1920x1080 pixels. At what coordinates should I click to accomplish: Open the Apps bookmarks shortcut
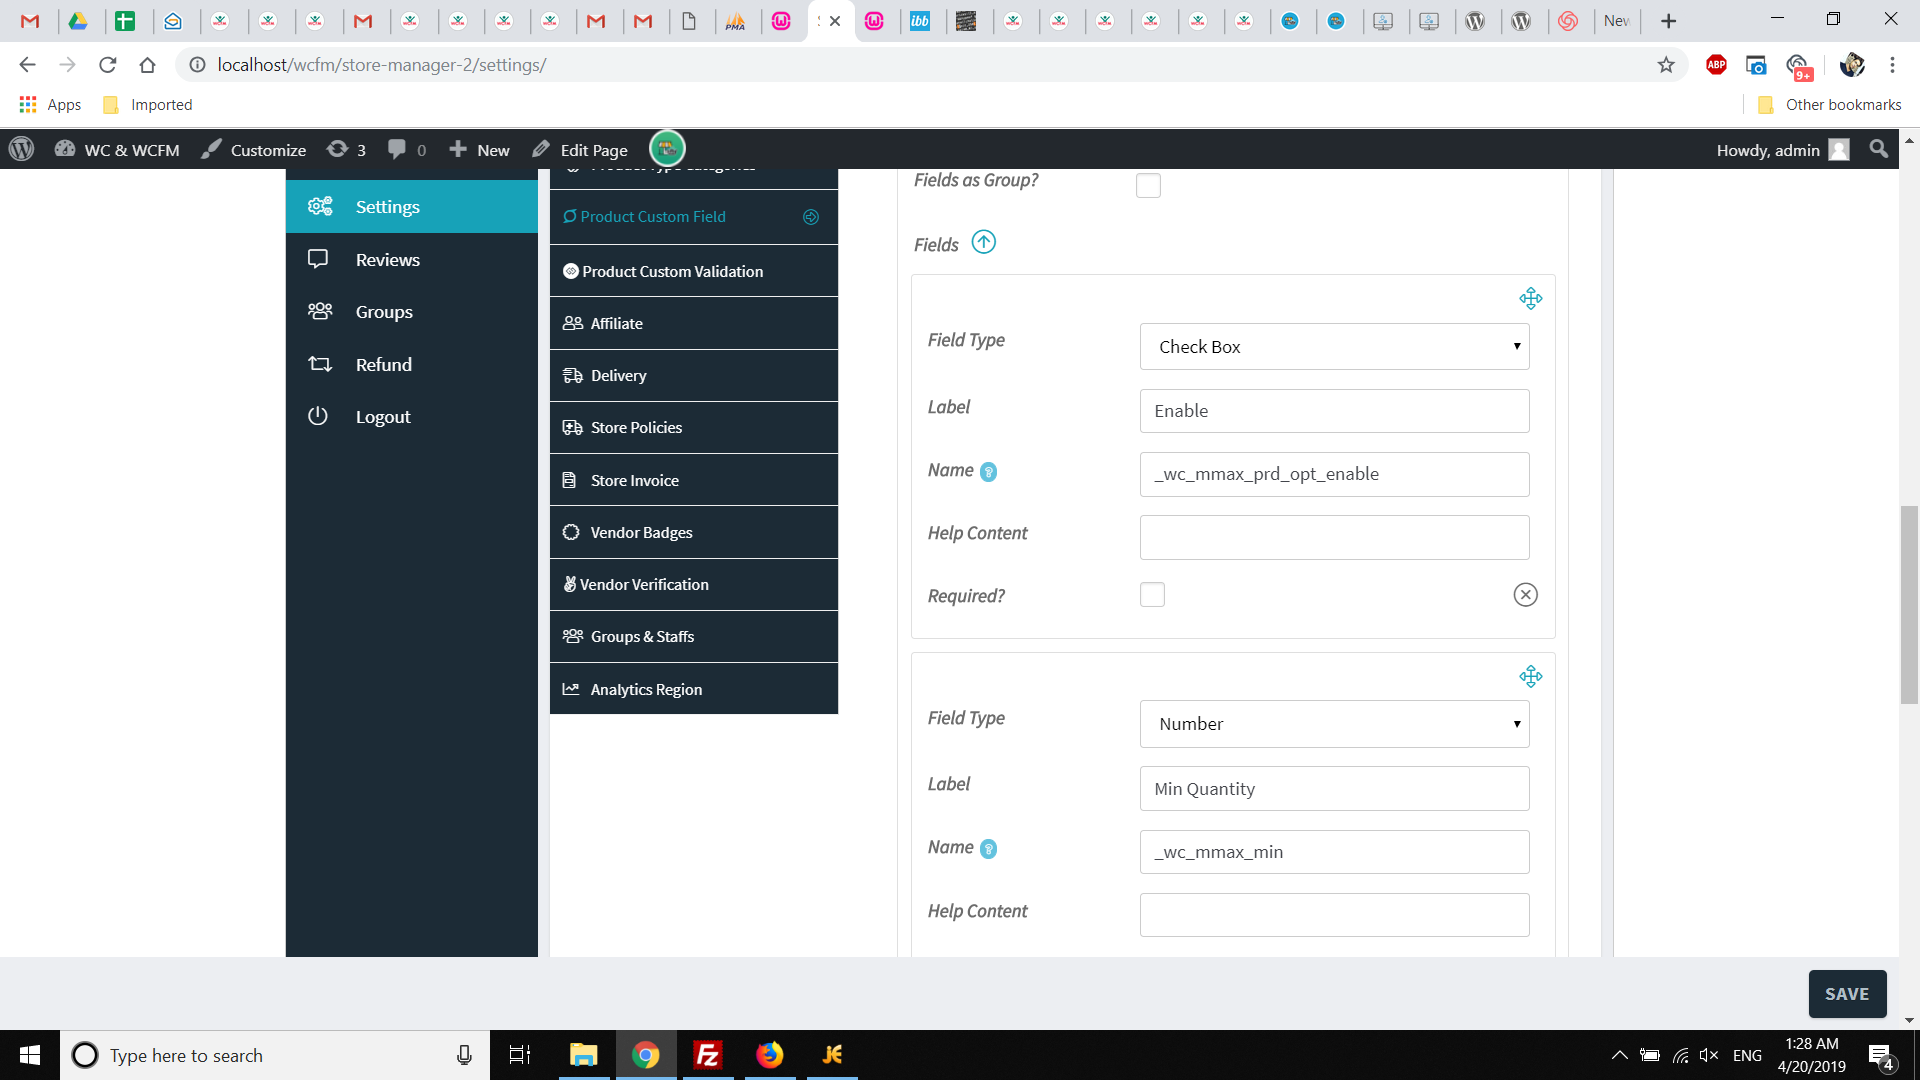click(x=50, y=105)
